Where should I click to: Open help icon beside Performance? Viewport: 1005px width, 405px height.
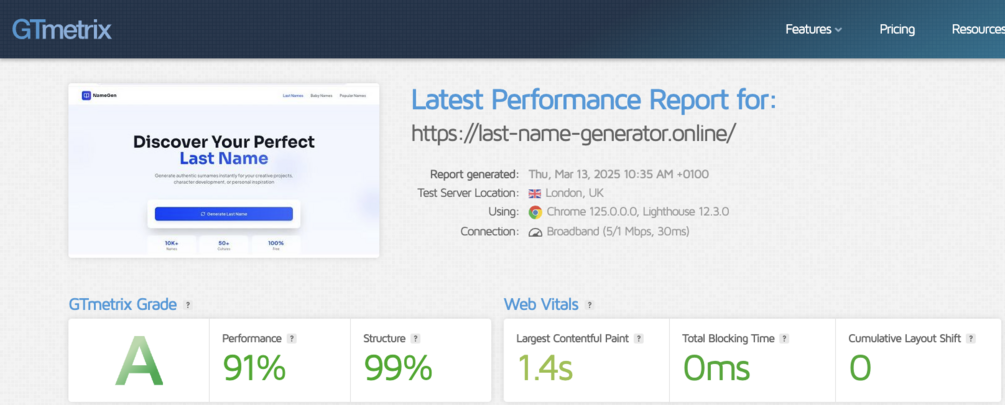coord(292,338)
